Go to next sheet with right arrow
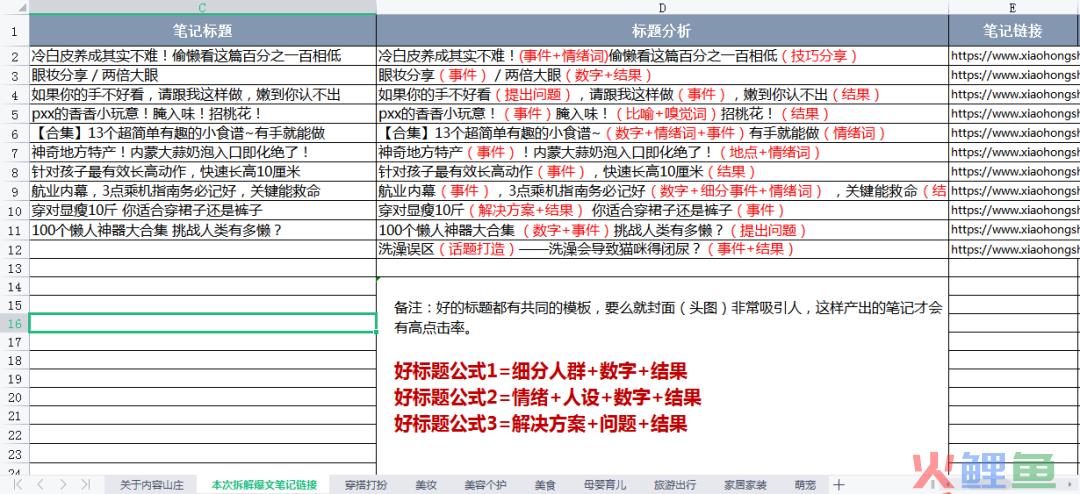 pos(64,485)
